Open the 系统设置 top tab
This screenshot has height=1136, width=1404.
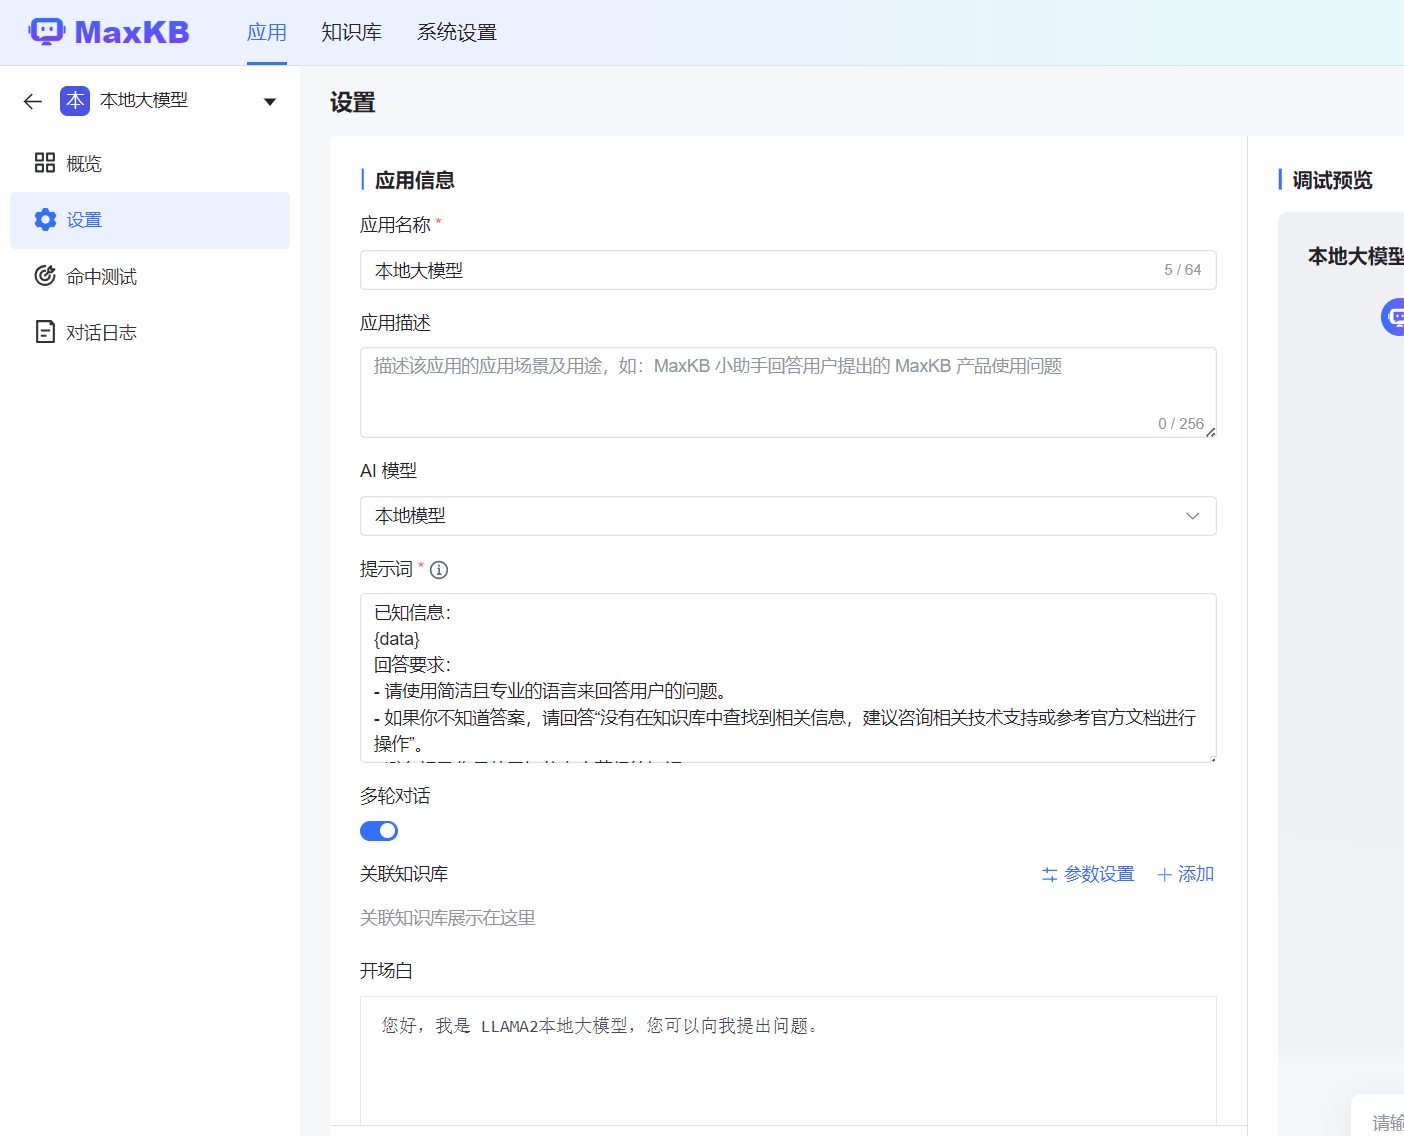click(x=457, y=32)
